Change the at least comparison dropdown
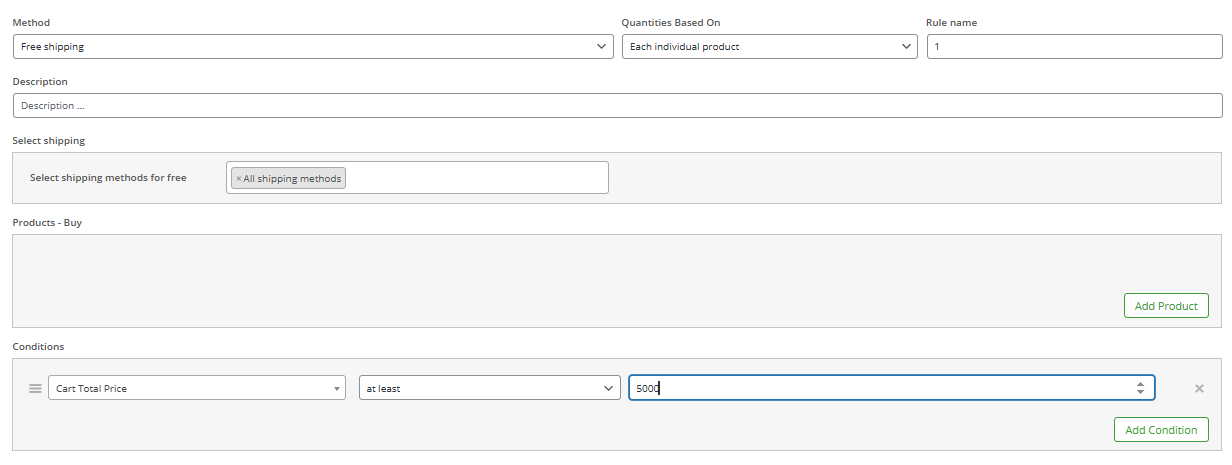 [x=489, y=388]
